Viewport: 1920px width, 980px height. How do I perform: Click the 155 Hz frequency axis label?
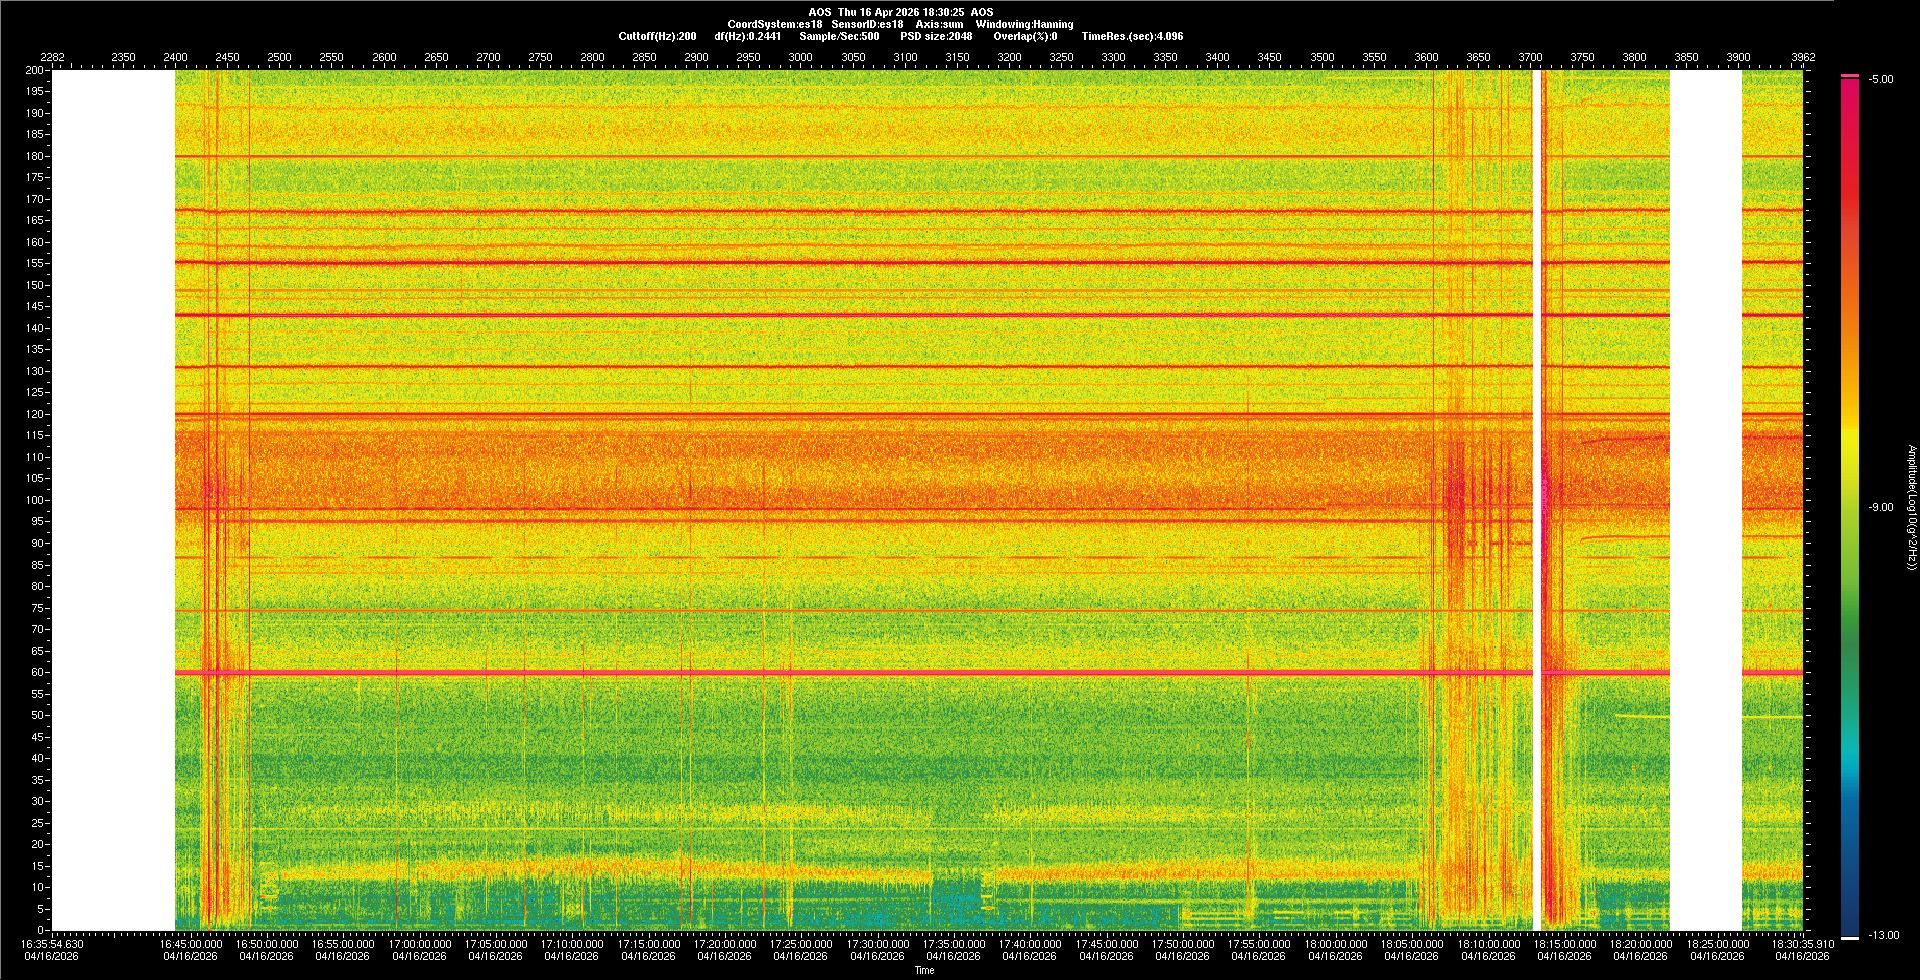35,264
